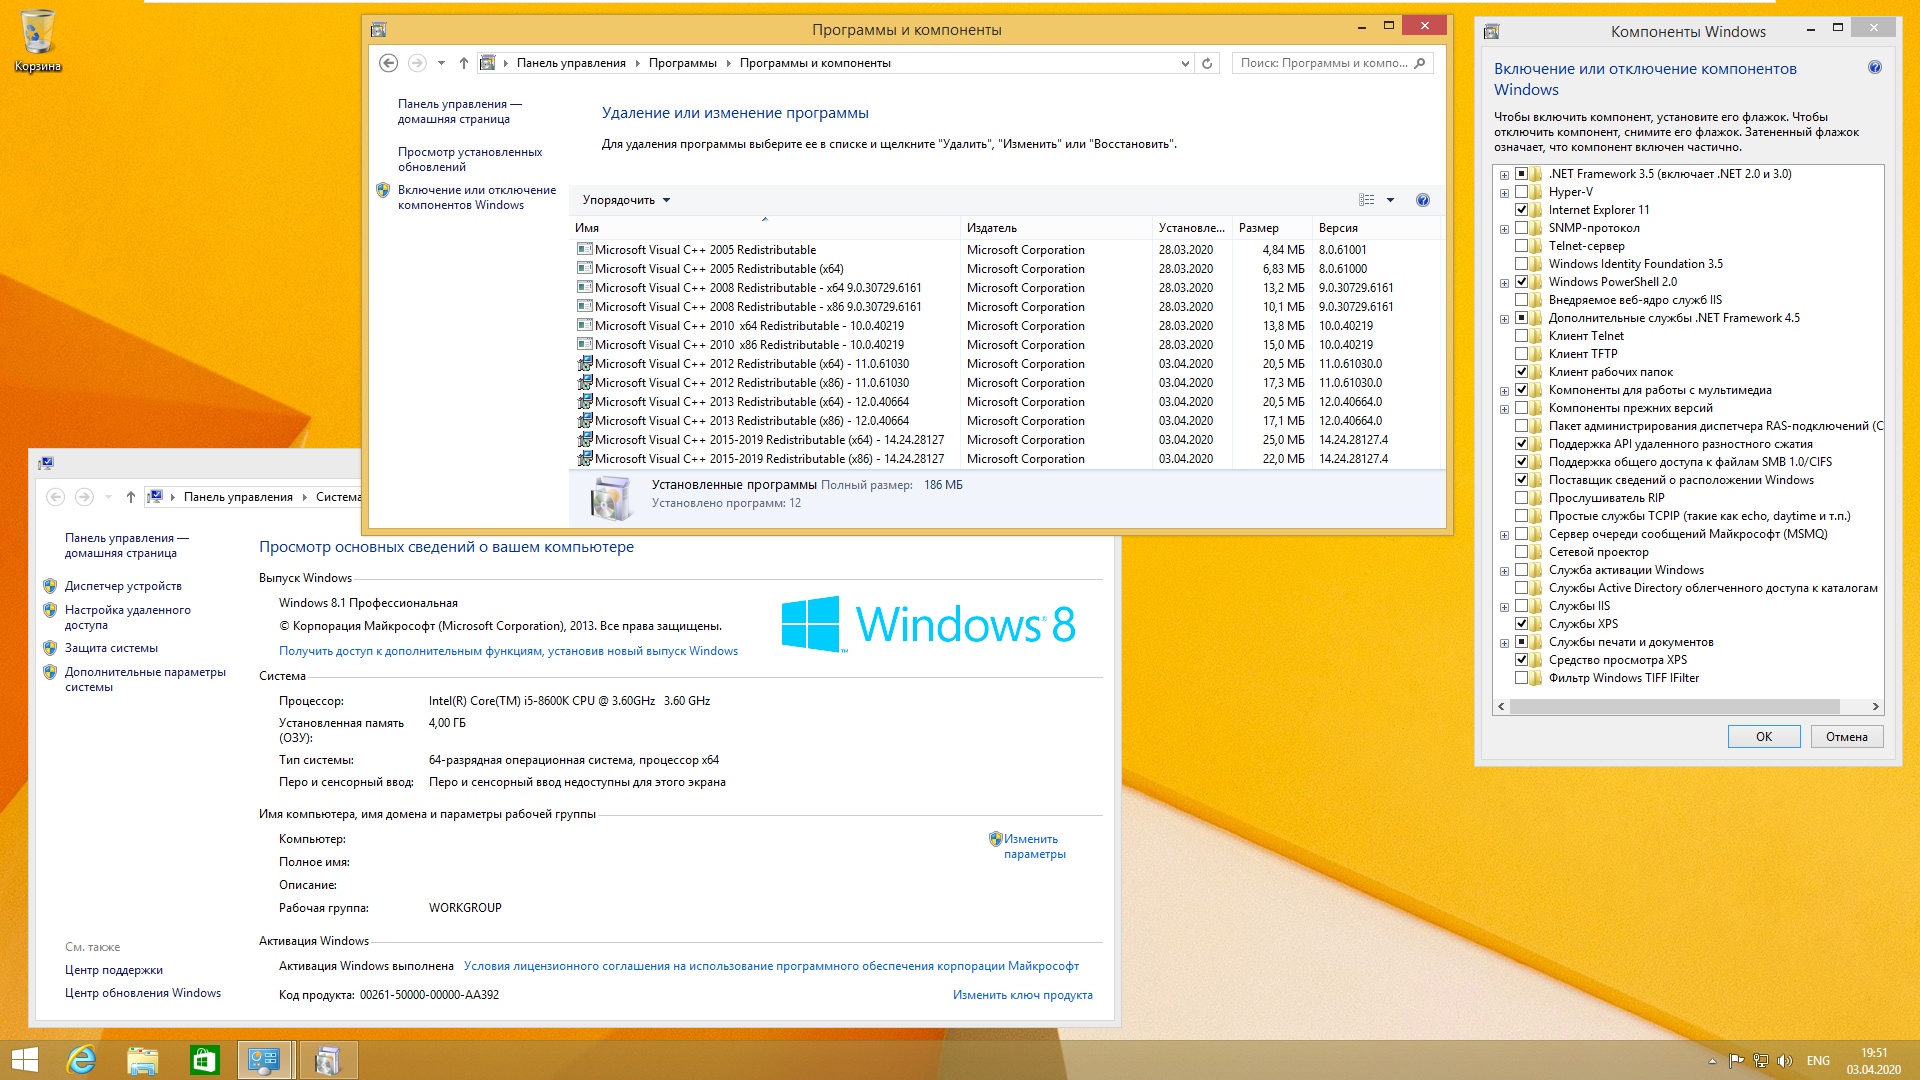Open File Explorer from taskbar
This screenshot has height=1080, width=1920.
(143, 1060)
